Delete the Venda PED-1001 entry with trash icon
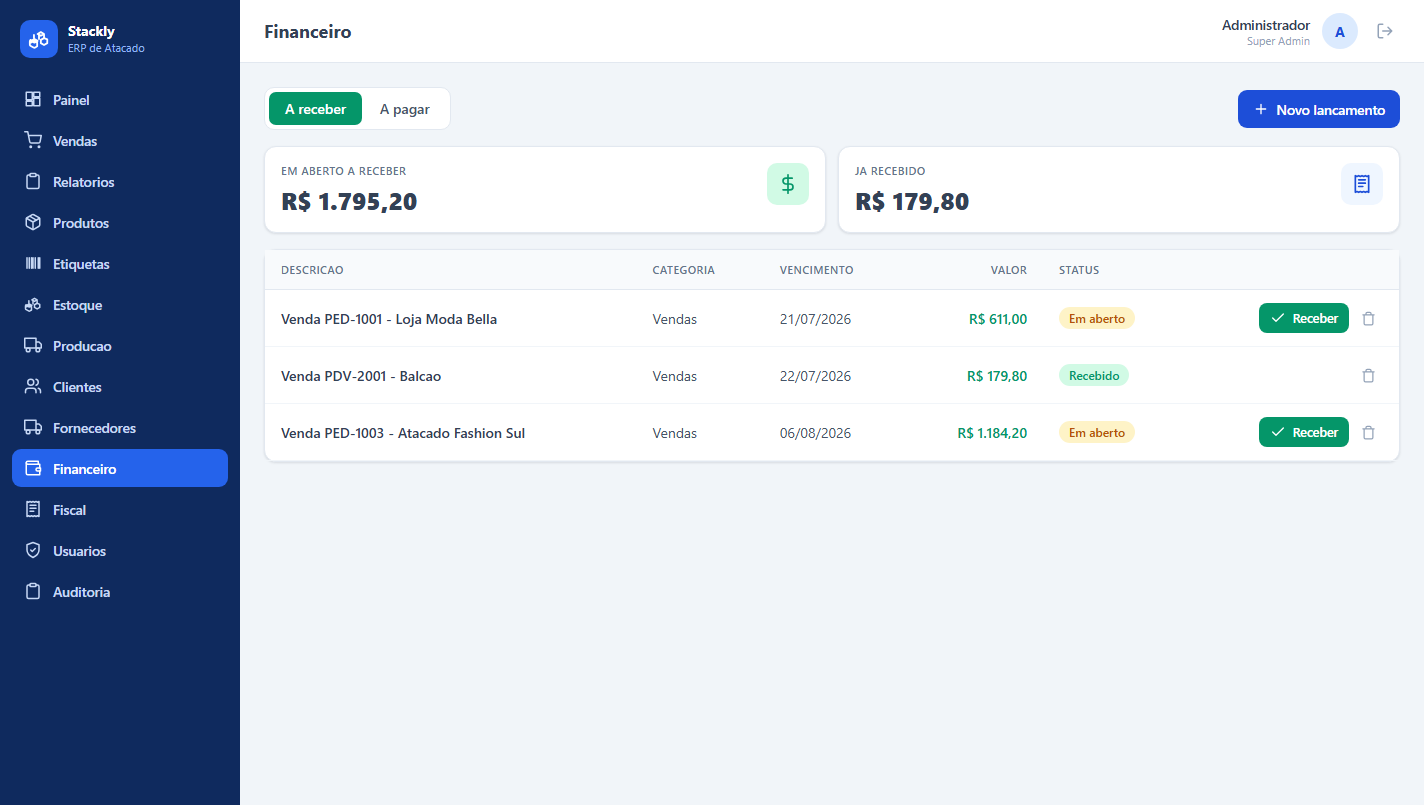 pos(1369,319)
